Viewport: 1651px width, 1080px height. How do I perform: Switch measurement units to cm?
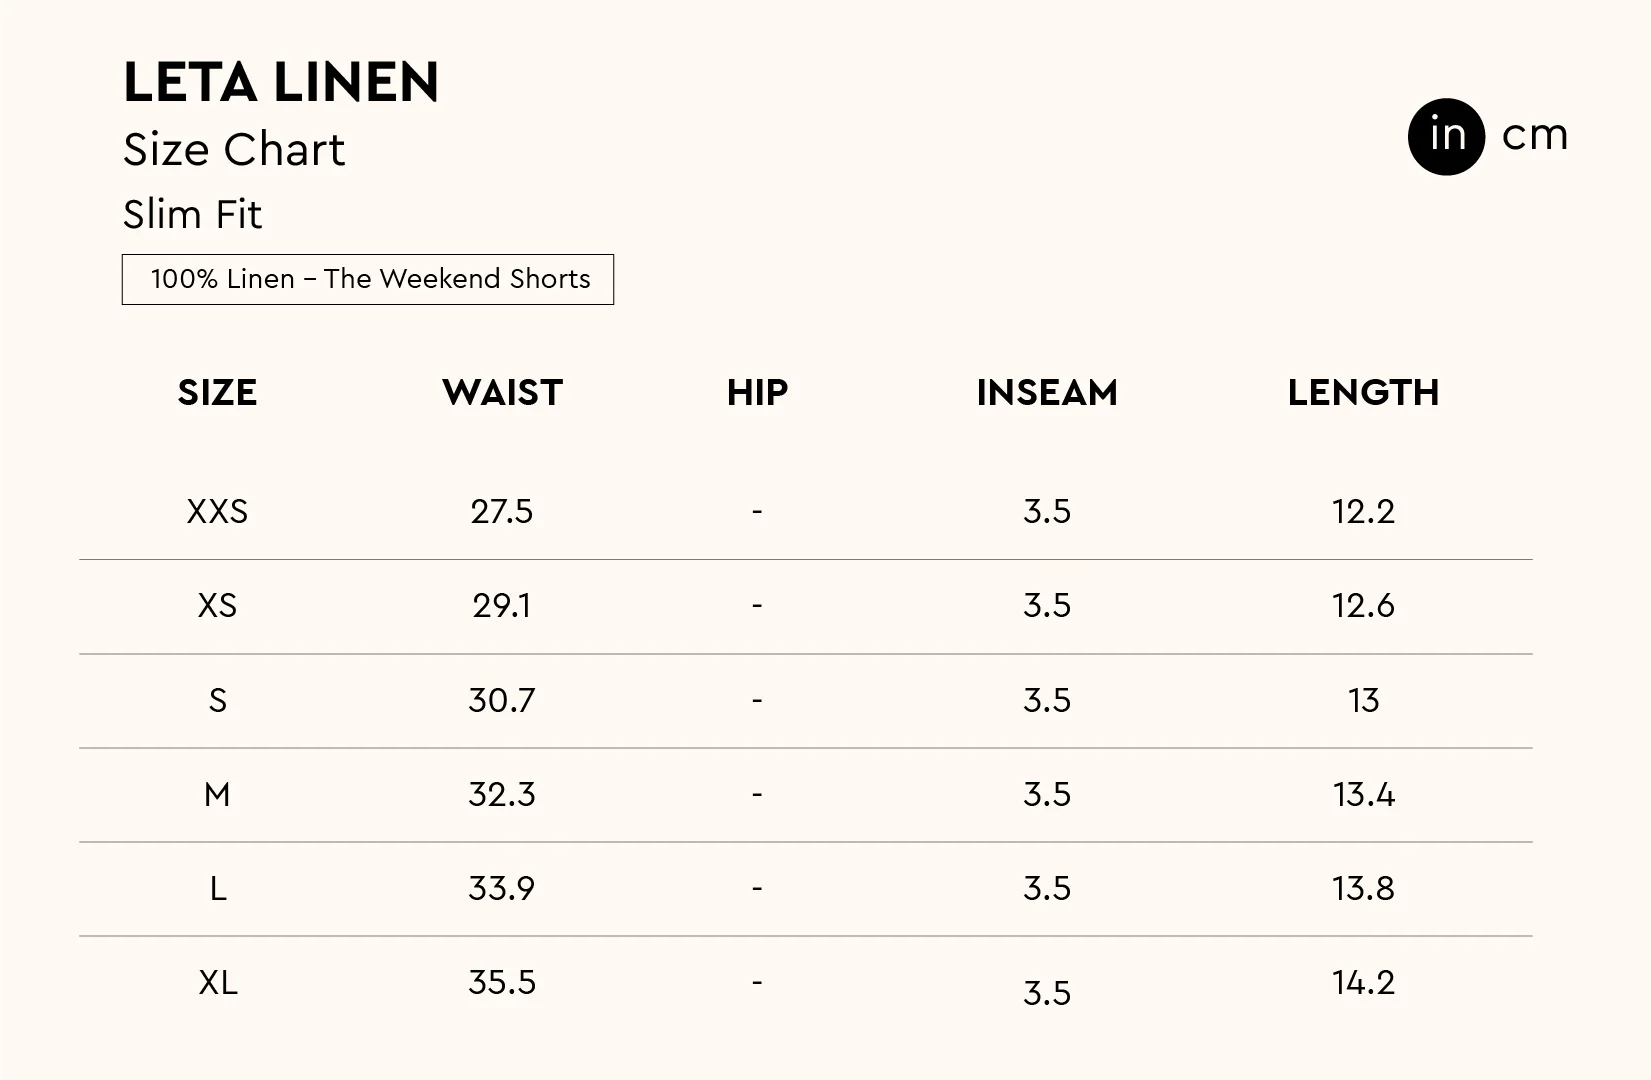[x=1534, y=136]
